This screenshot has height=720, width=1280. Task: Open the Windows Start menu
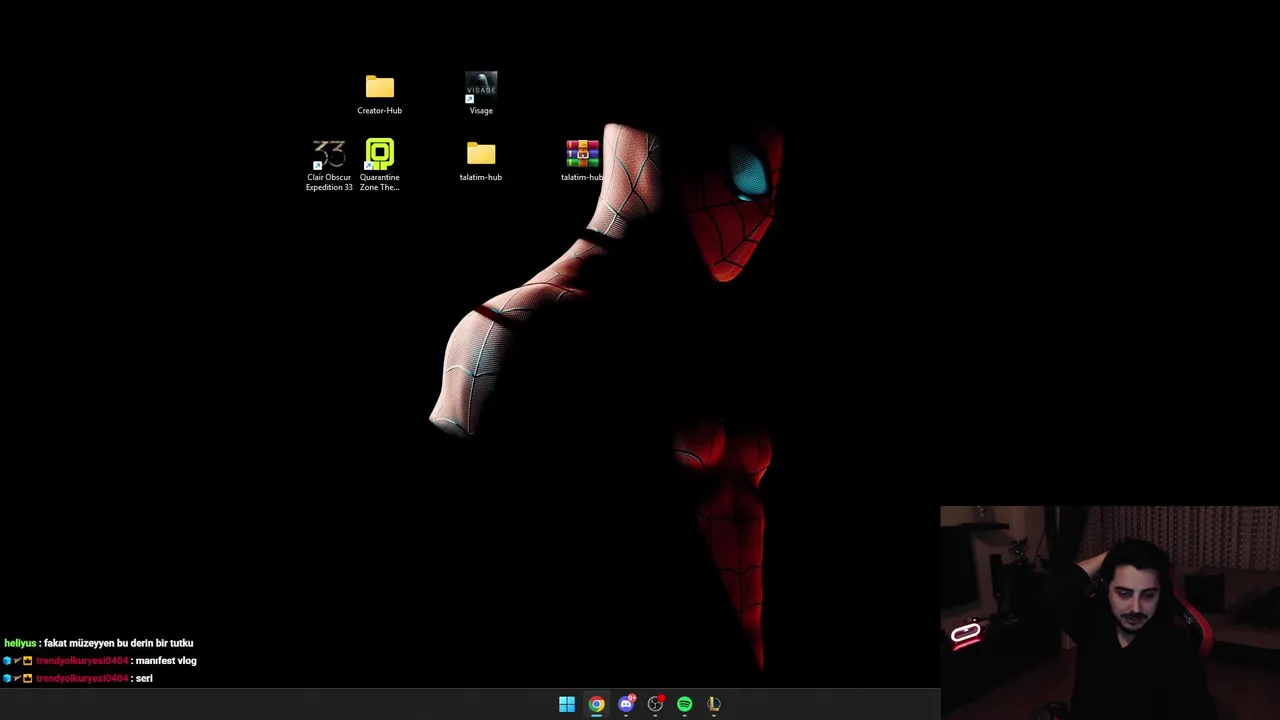pyautogui.click(x=567, y=704)
